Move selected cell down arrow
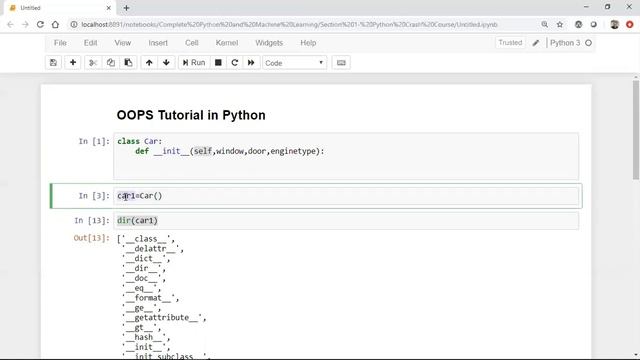Viewport: 640px width, 360px height. point(166,63)
